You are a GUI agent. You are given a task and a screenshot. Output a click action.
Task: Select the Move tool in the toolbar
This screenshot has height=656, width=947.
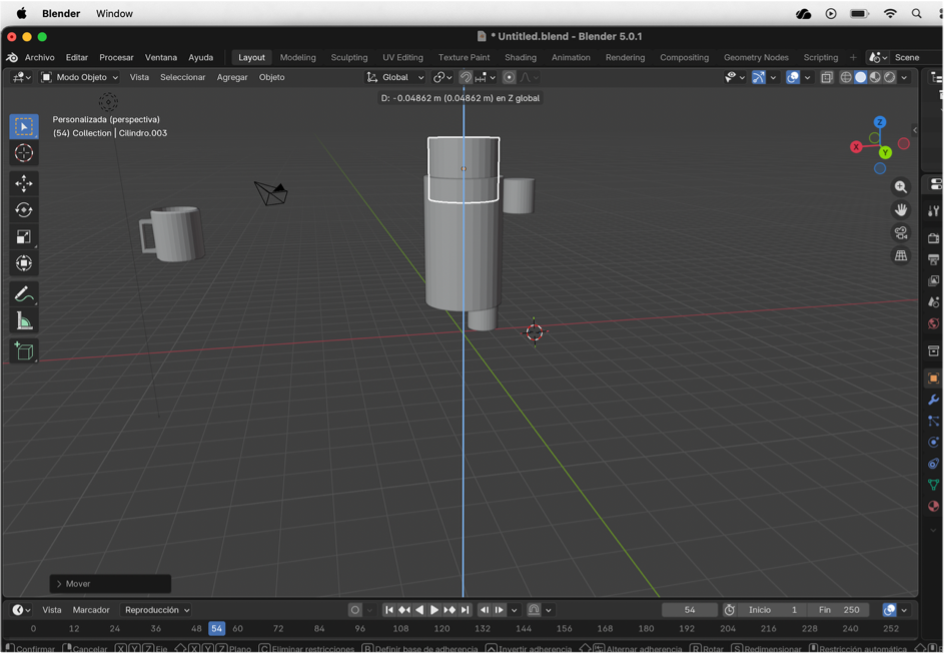pyautogui.click(x=24, y=183)
